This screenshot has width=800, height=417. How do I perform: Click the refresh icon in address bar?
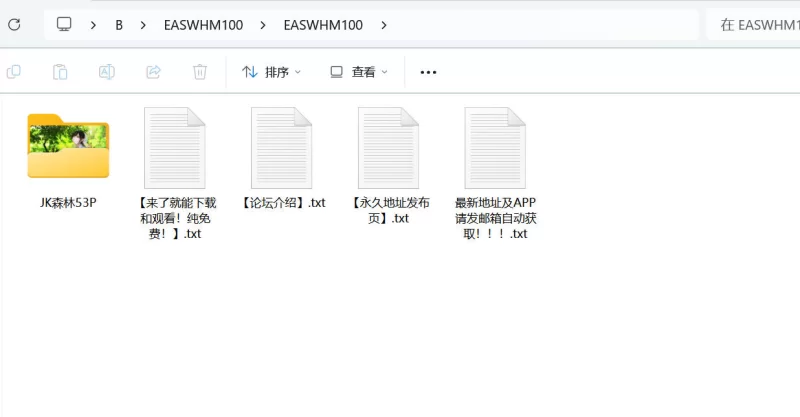pos(14,24)
